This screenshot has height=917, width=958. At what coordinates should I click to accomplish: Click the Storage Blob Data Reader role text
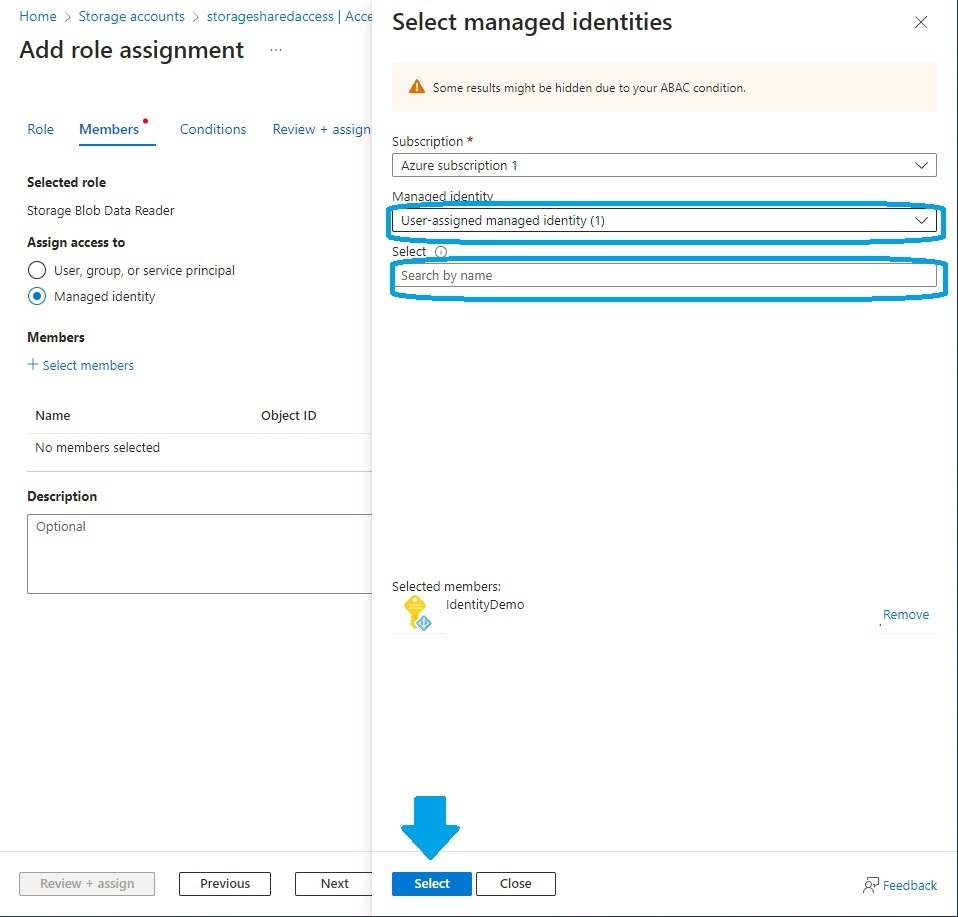101,211
